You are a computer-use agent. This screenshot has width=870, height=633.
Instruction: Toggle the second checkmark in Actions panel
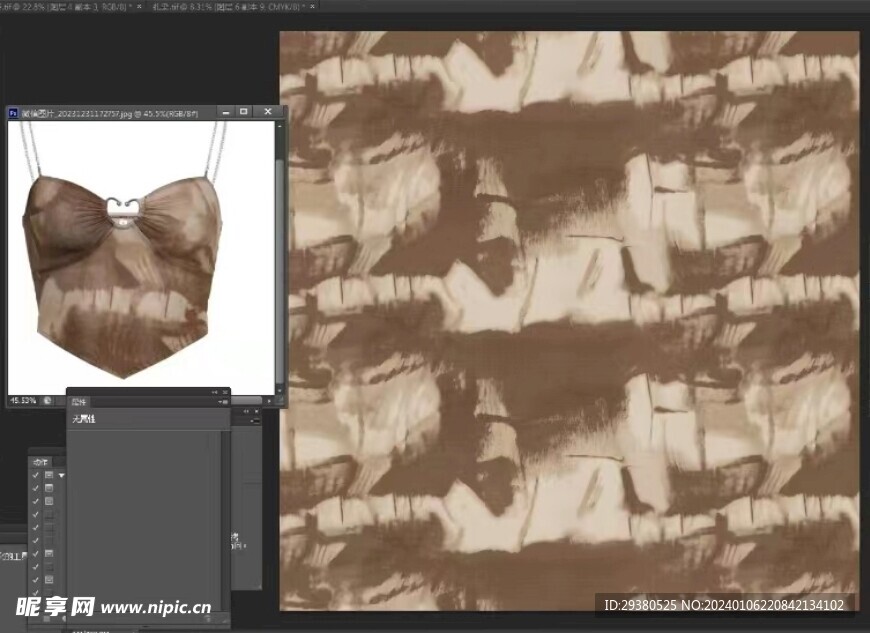36,488
